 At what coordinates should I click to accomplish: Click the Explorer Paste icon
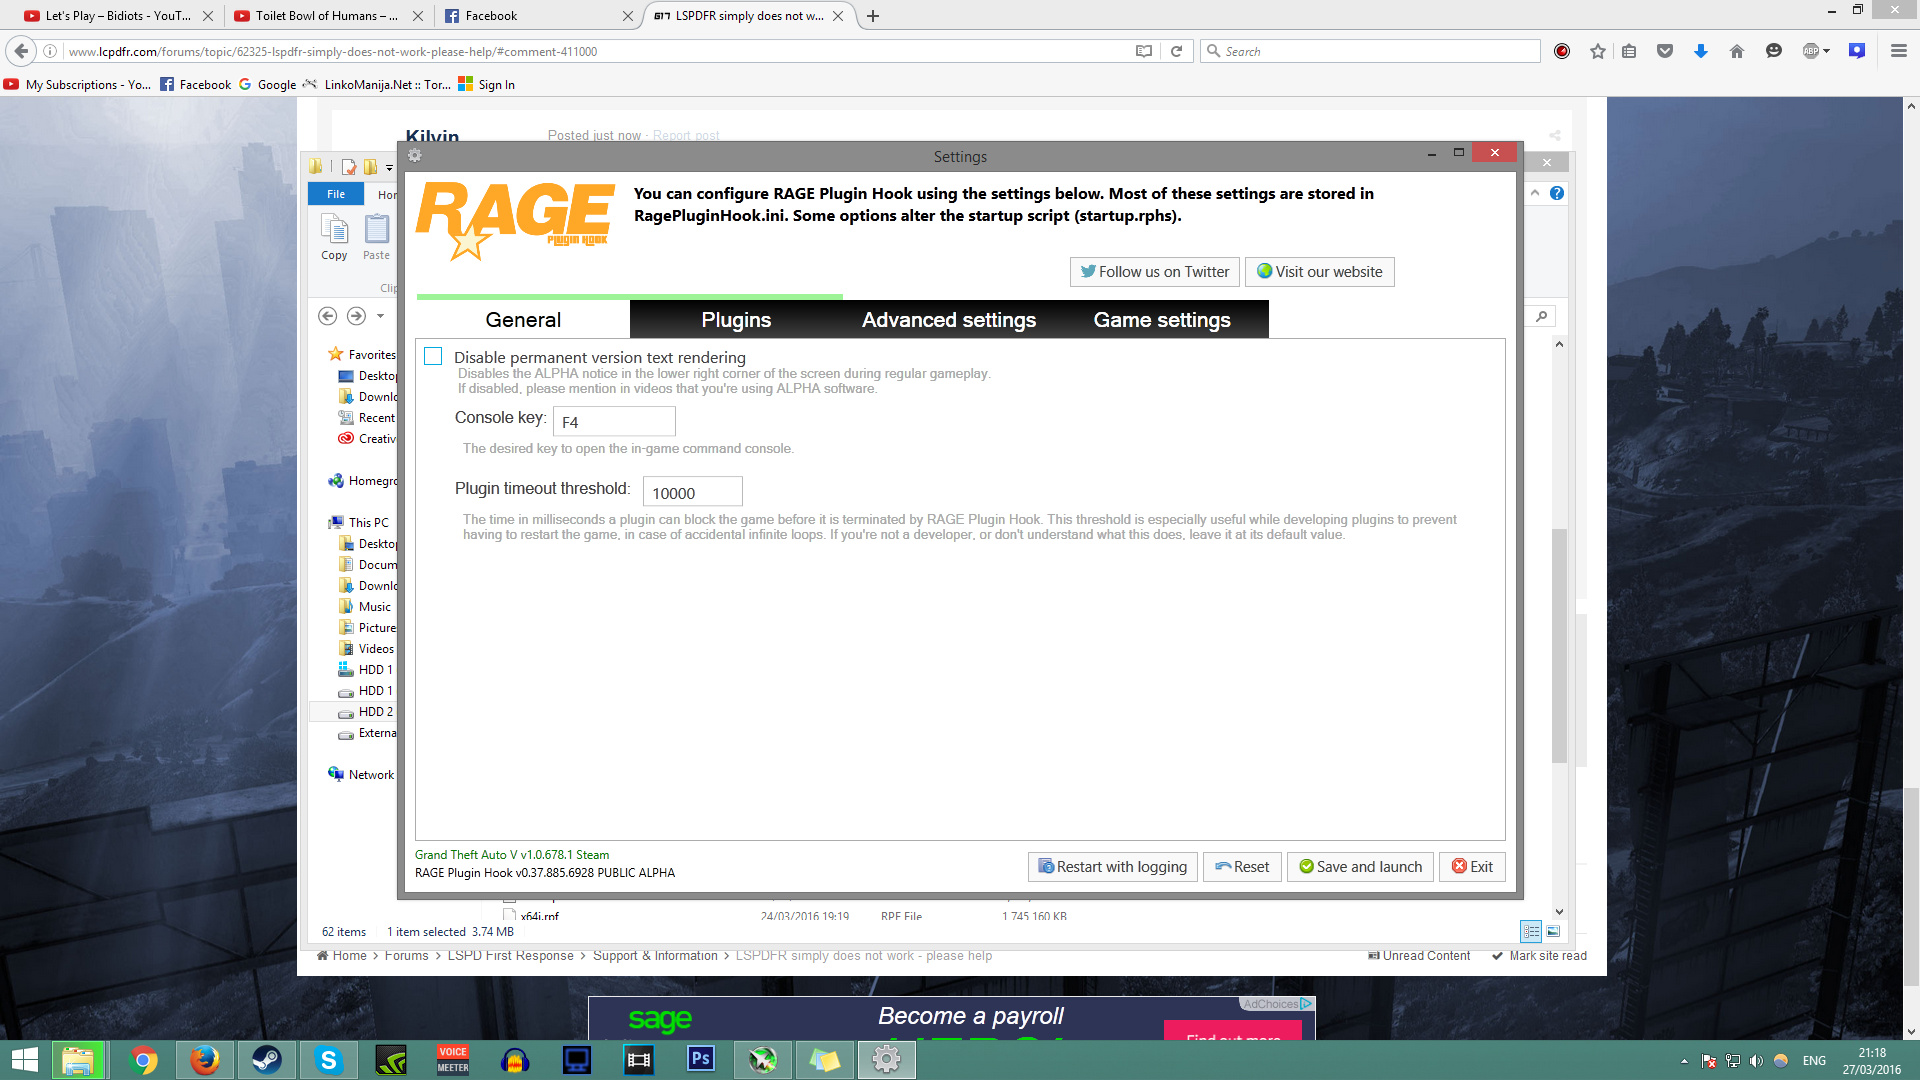point(376,236)
